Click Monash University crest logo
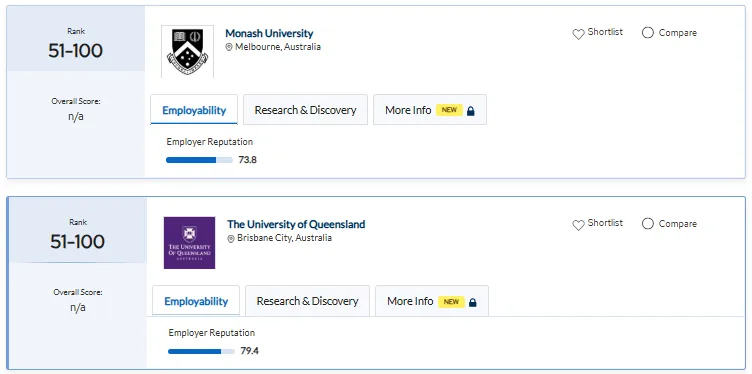Screen dimensions: 752x374 [188, 51]
